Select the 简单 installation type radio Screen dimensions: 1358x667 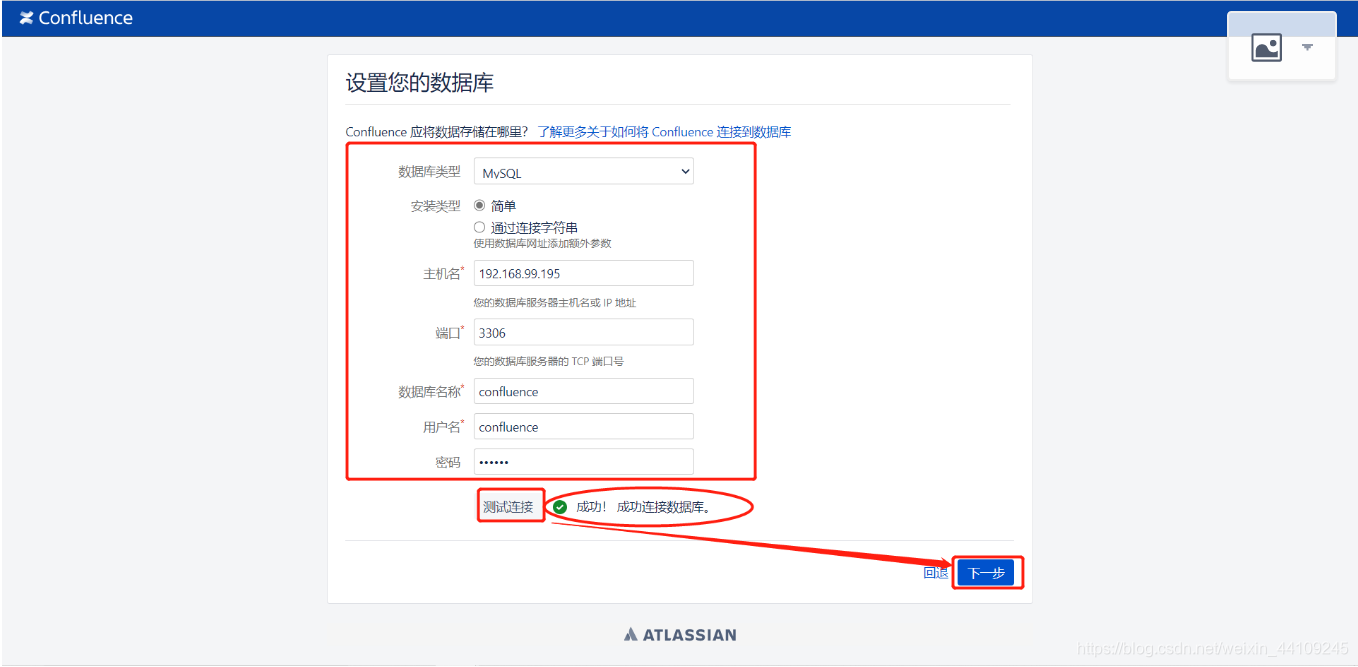pos(479,205)
